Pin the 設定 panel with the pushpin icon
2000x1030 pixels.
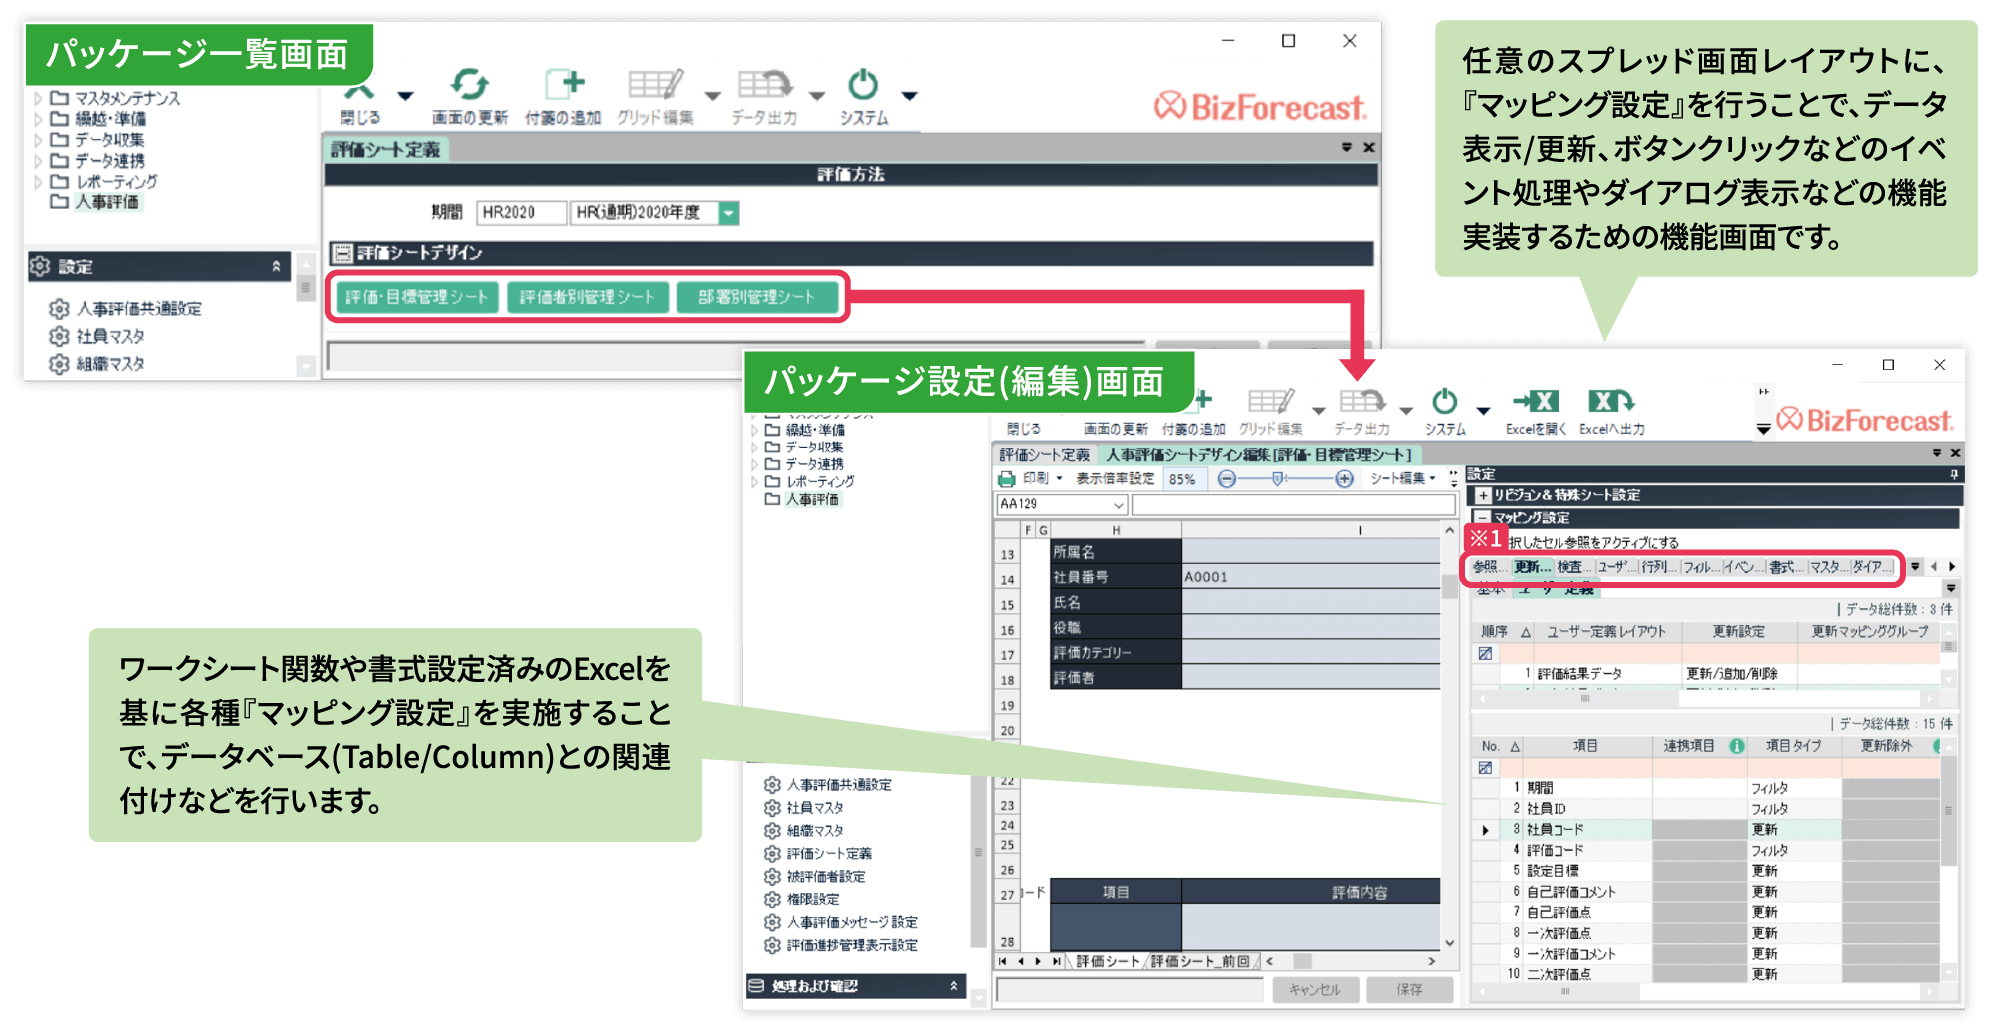(1954, 474)
